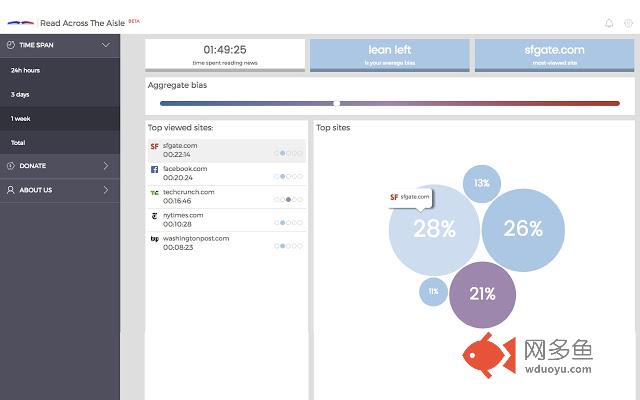The width and height of the screenshot is (640, 400).
Task: Click the bias rating dots for techcrunch.com
Action: click(287, 199)
